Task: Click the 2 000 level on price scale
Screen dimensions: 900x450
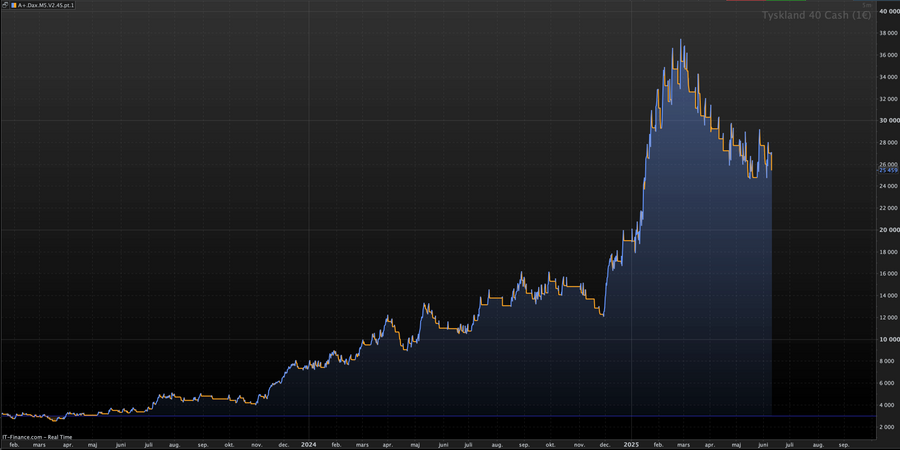Action: click(x=890, y=428)
